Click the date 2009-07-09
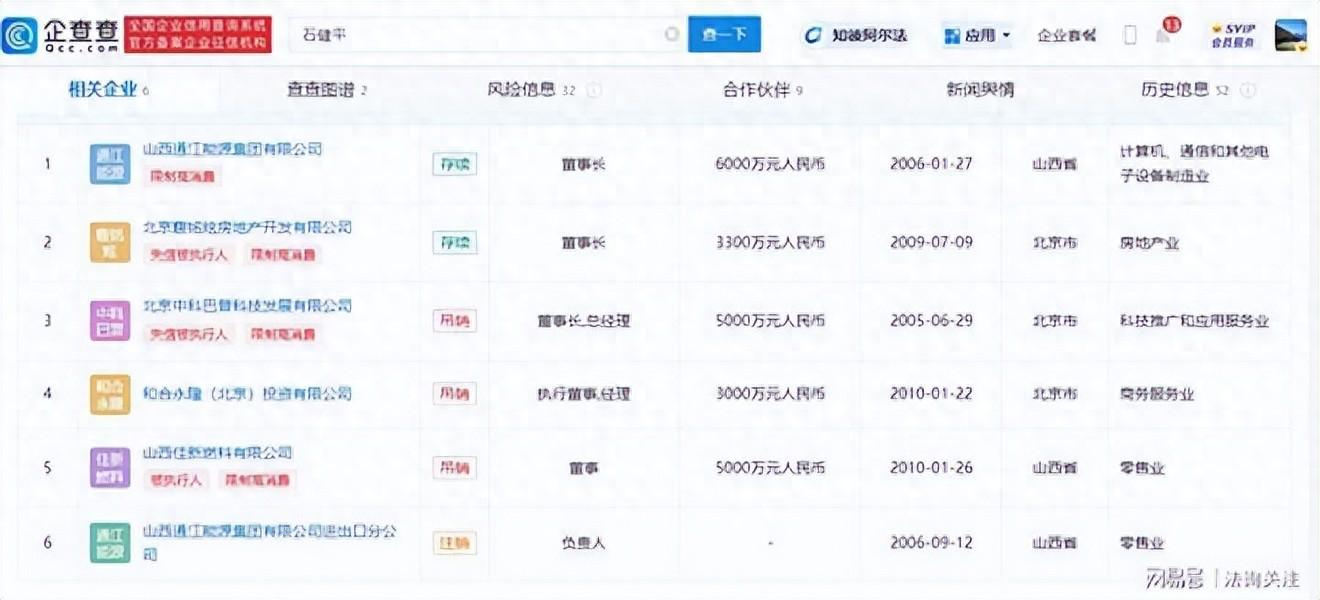The width and height of the screenshot is (1320, 600). point(931,243)
